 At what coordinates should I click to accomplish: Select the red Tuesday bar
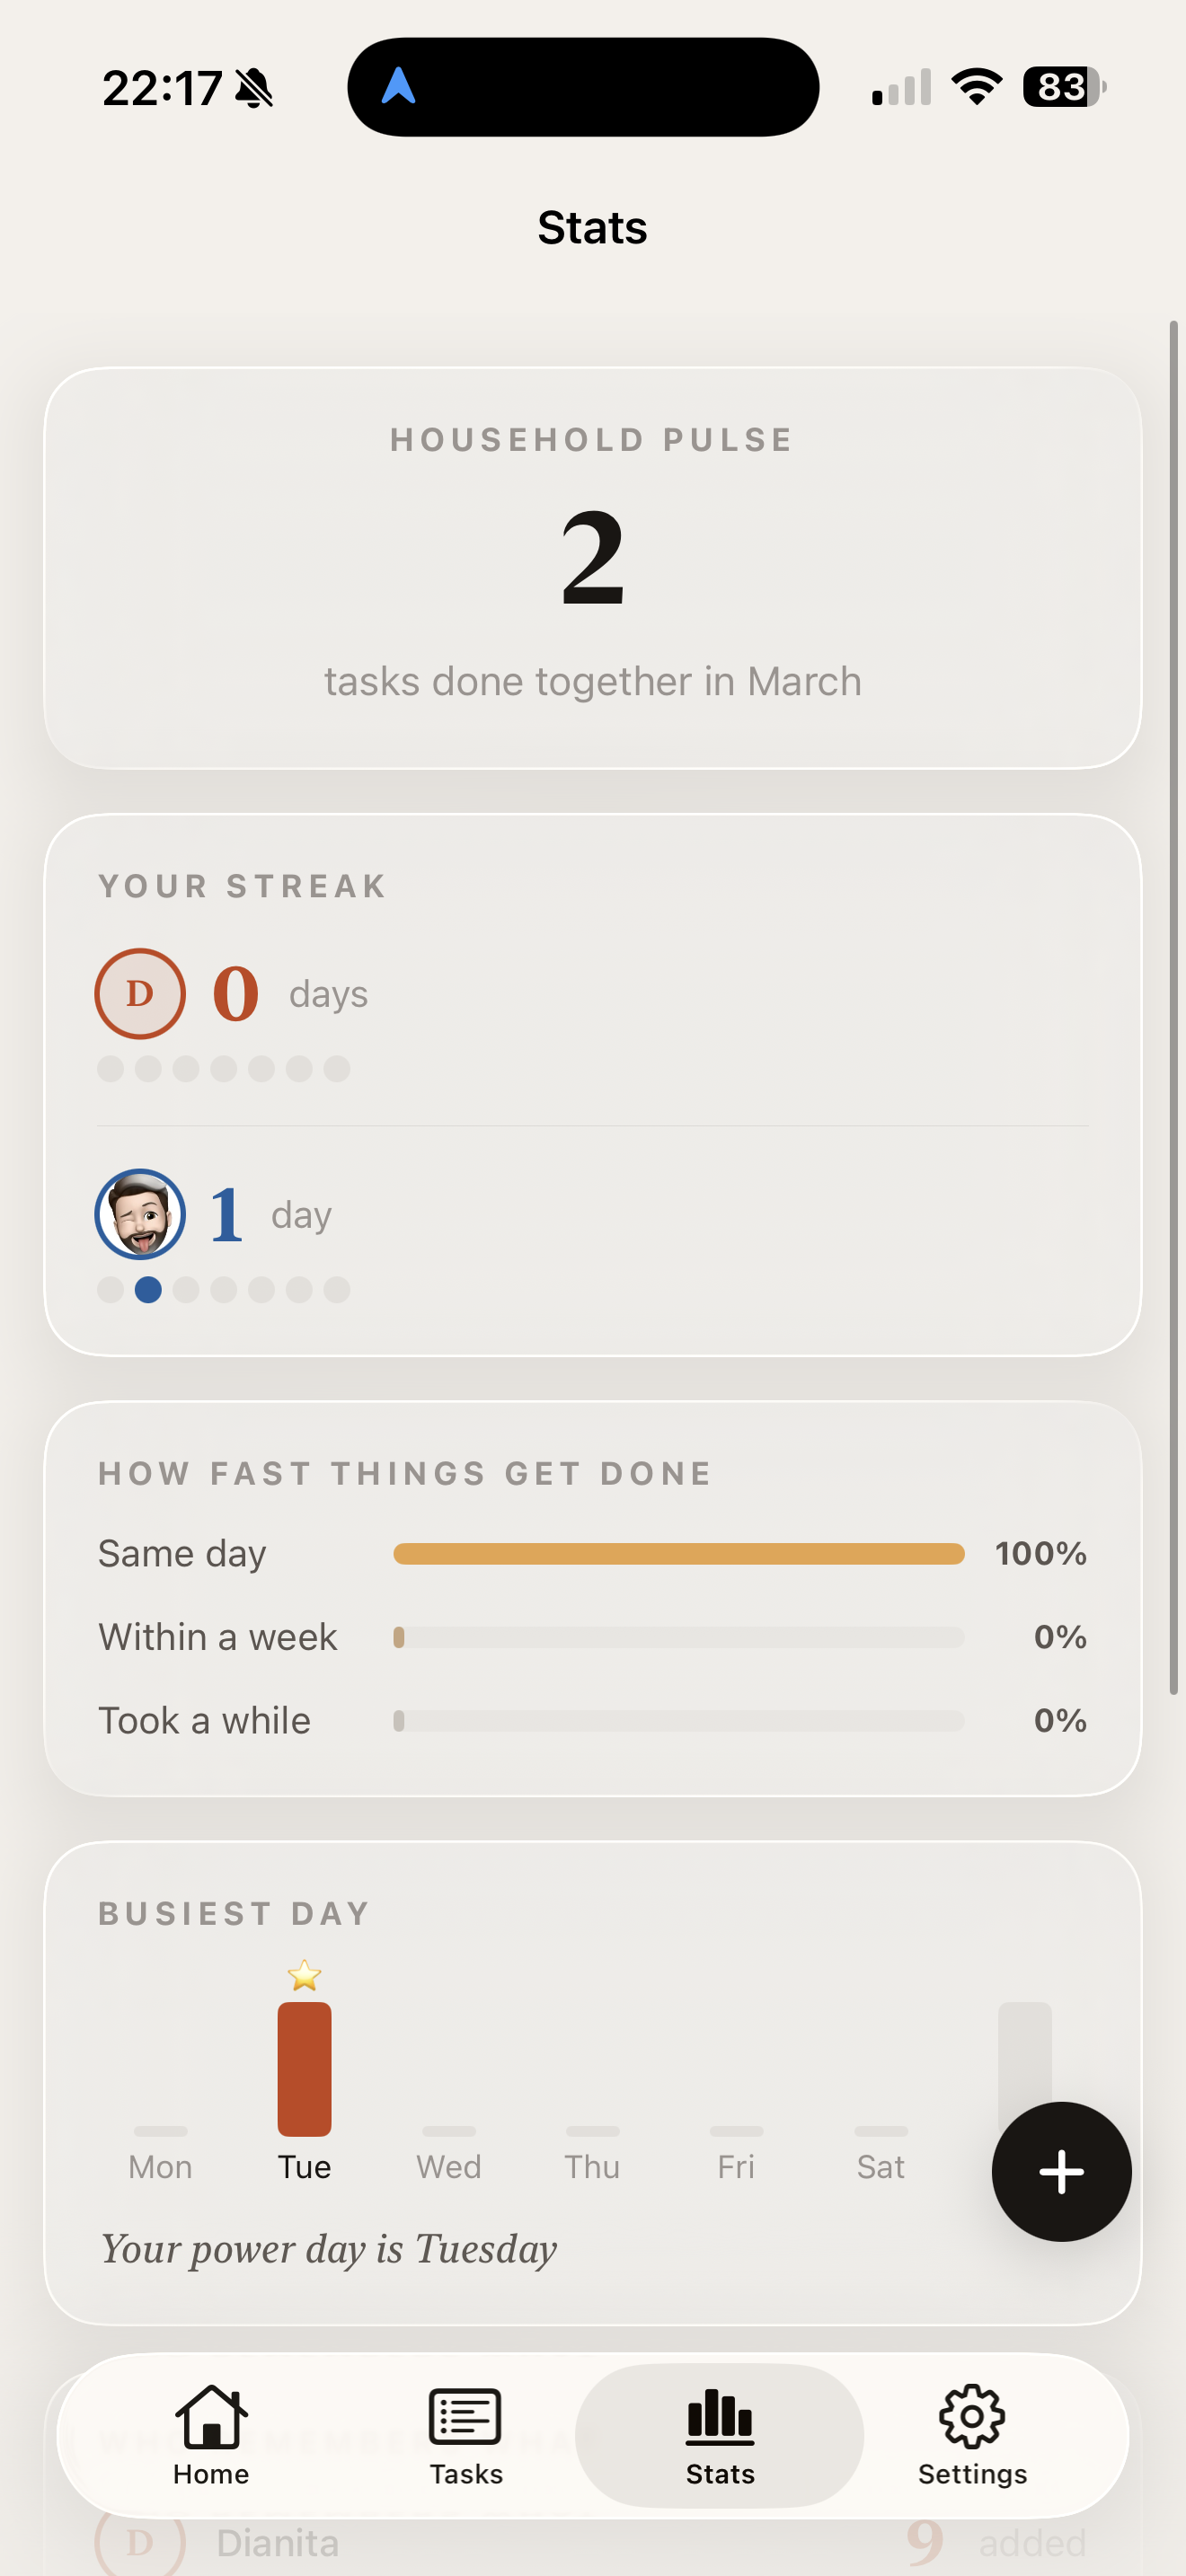[x=304, y=2068]
